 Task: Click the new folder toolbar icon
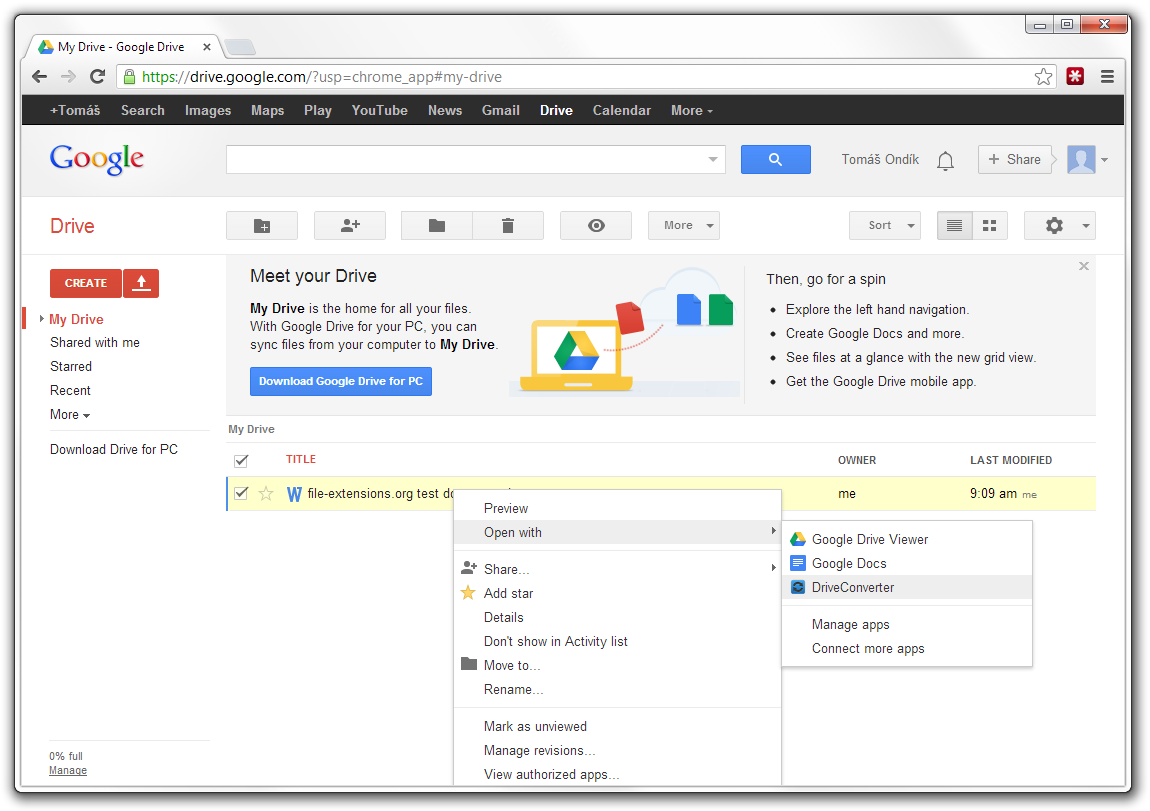pos(262,226)
